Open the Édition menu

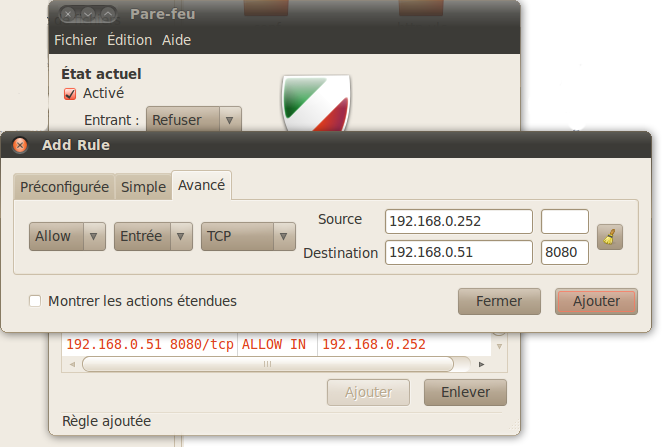[x=129, y=40]
